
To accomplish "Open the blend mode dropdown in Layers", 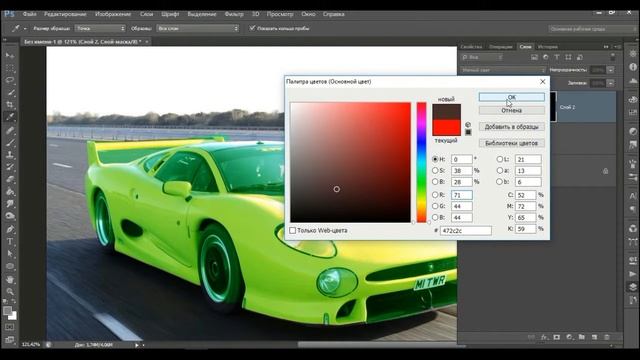I will point(503,70).
